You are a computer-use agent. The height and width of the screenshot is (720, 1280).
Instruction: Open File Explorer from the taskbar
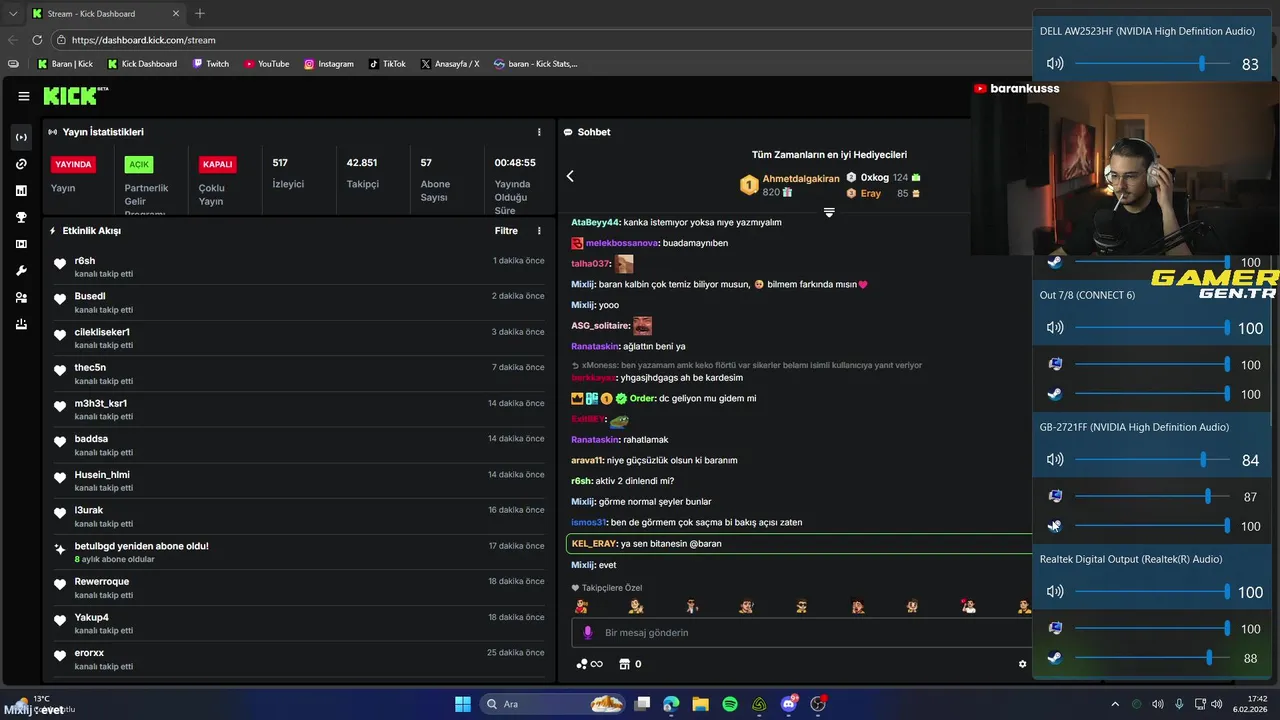[700, 704]
